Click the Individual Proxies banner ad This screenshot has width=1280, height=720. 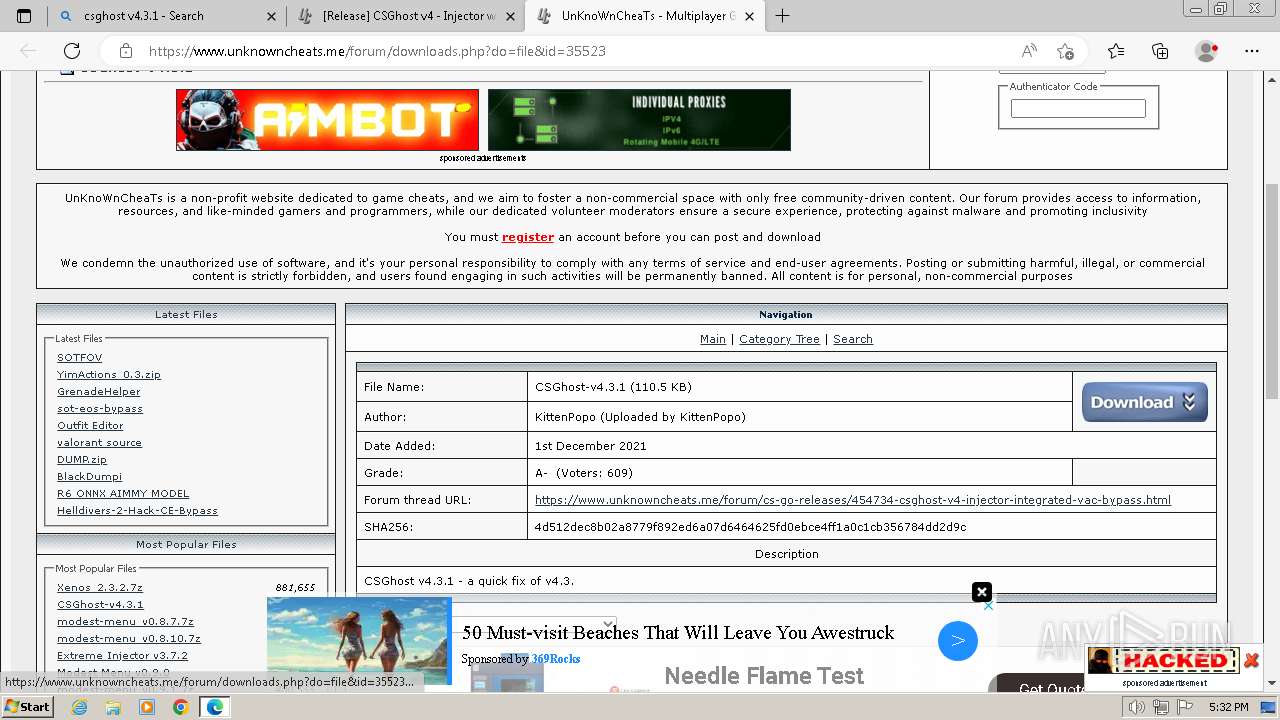tap(639, 120)
